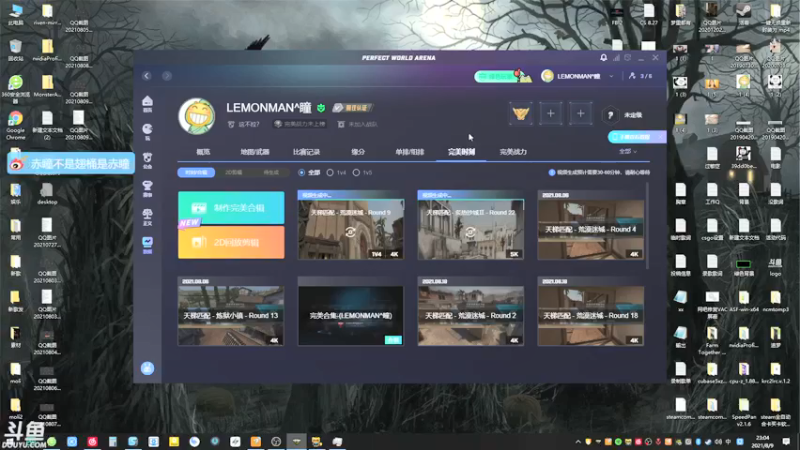Open the balance scale icon in the sidebar

pos(147,216)
